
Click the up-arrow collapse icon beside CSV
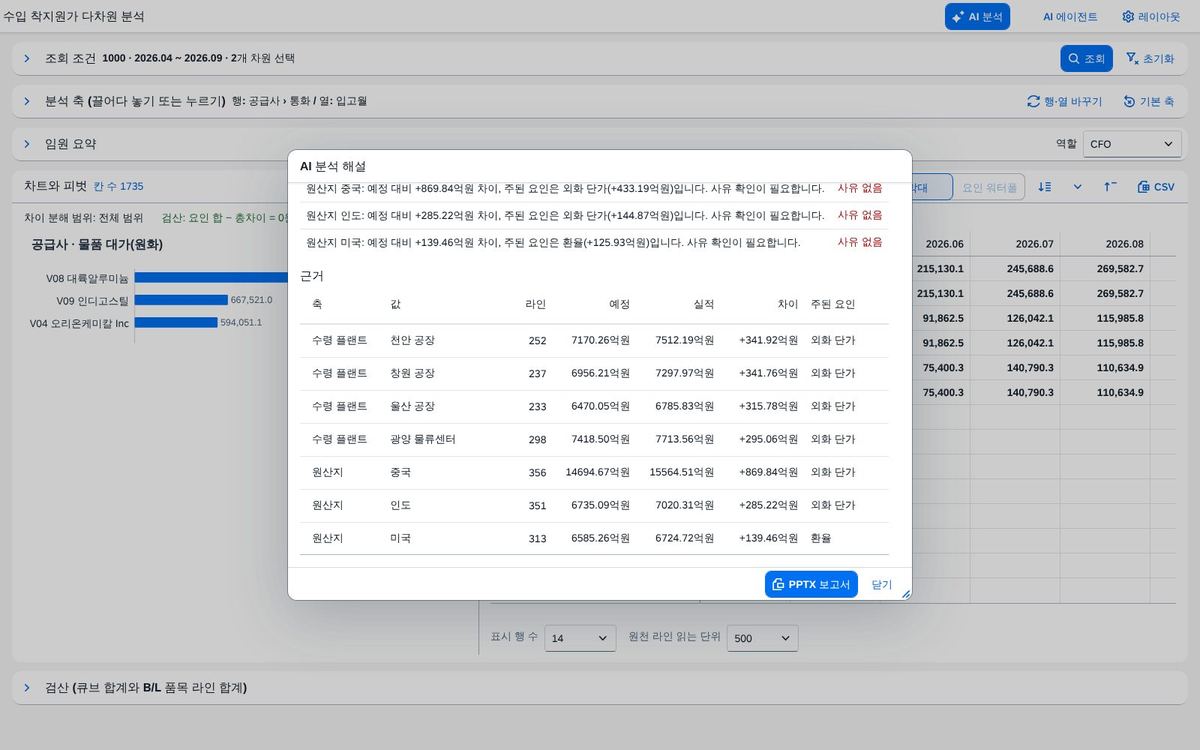pyautogui.click(x=1110, y=187)
